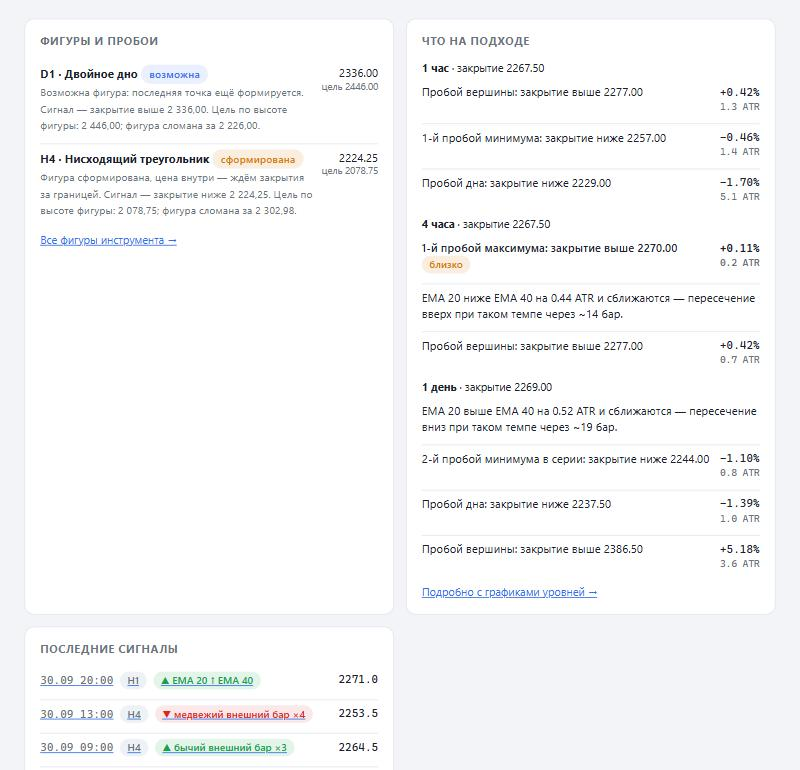Click the −1.70% value
The image size is (800, 770).
[739, 182]
